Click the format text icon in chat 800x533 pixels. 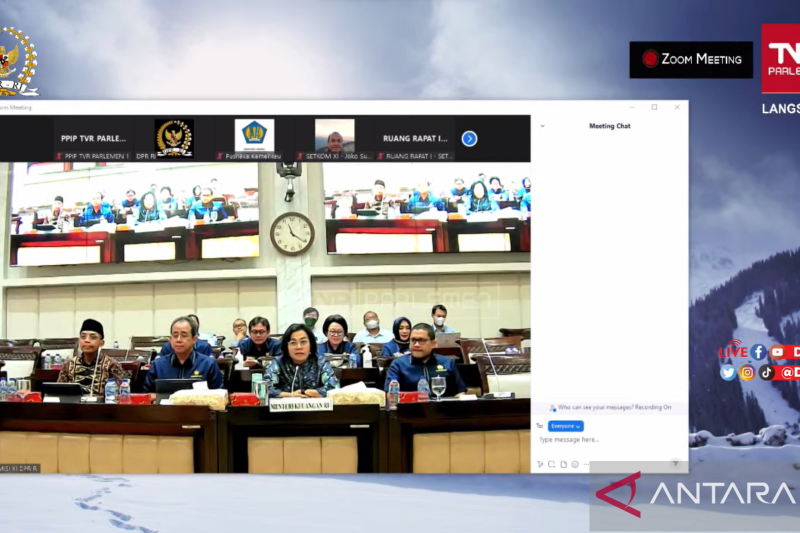(540, 464)
